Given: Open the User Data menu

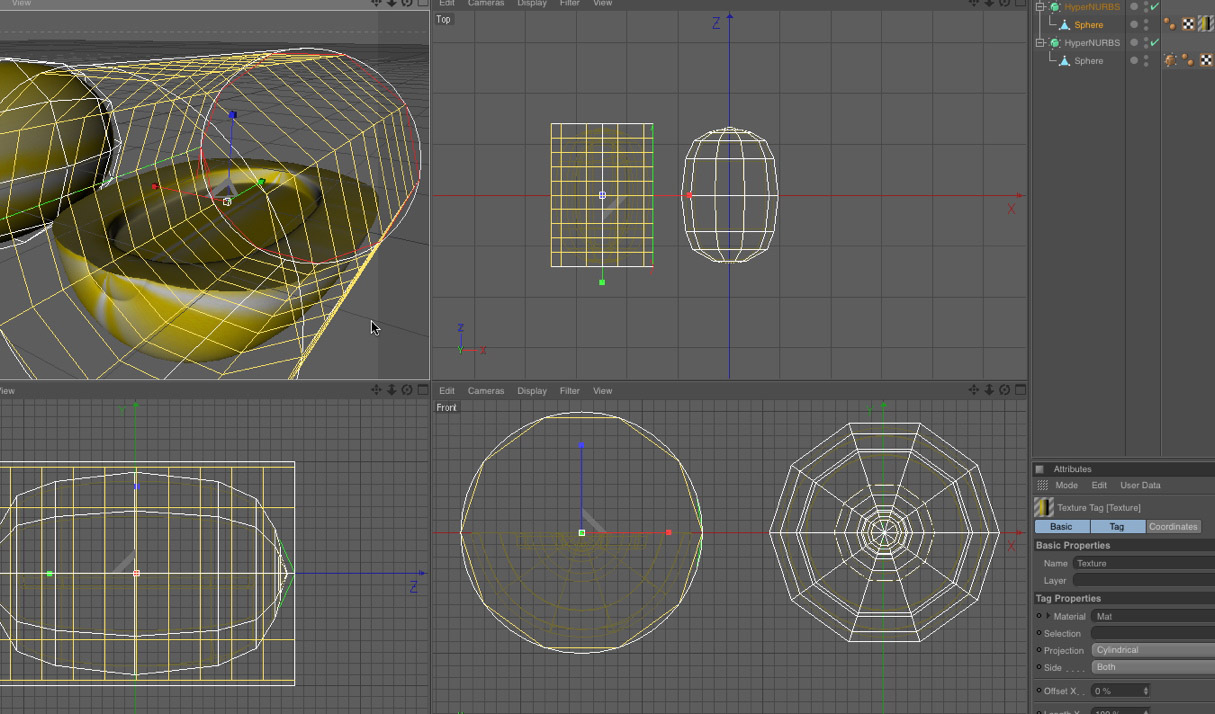Looking at the screenshot, I should coord(1140,485).
